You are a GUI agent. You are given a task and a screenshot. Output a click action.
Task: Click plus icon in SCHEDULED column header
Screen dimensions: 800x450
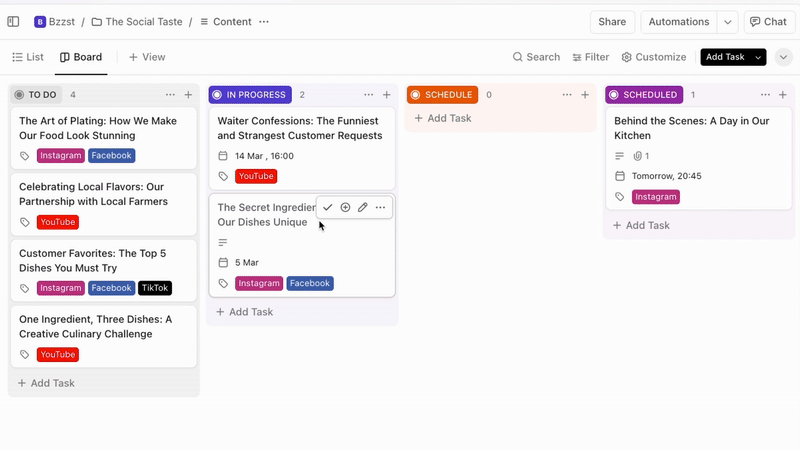tap(784, 95)
